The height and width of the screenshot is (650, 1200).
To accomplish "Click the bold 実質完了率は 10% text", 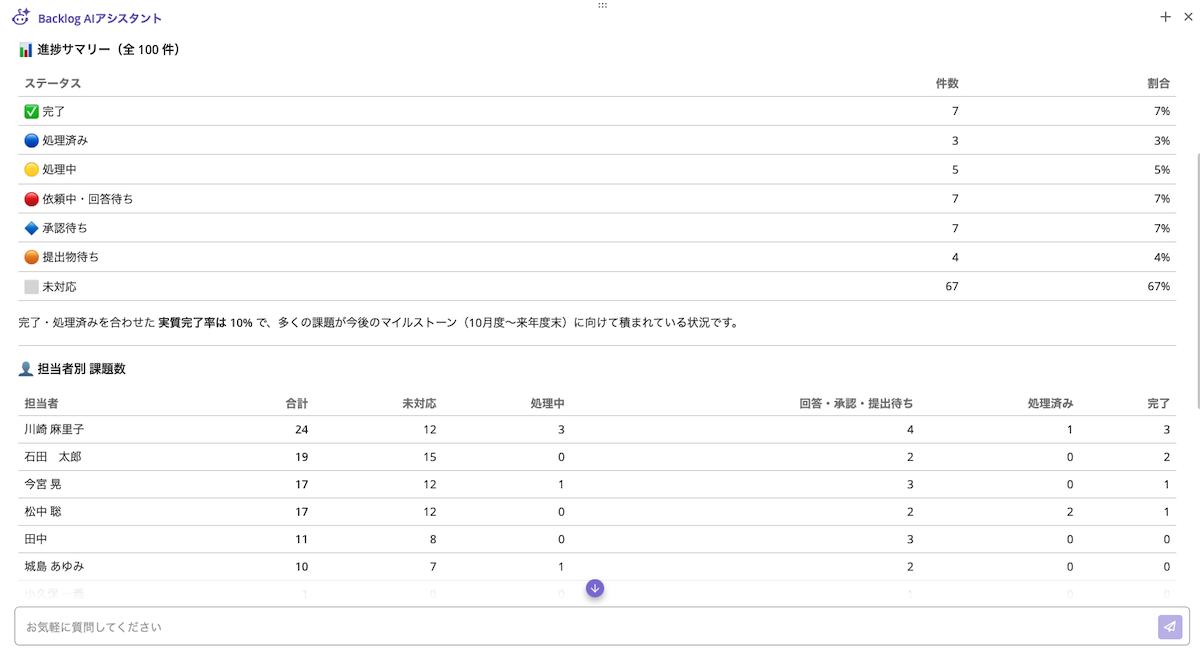I will point(205,323).
